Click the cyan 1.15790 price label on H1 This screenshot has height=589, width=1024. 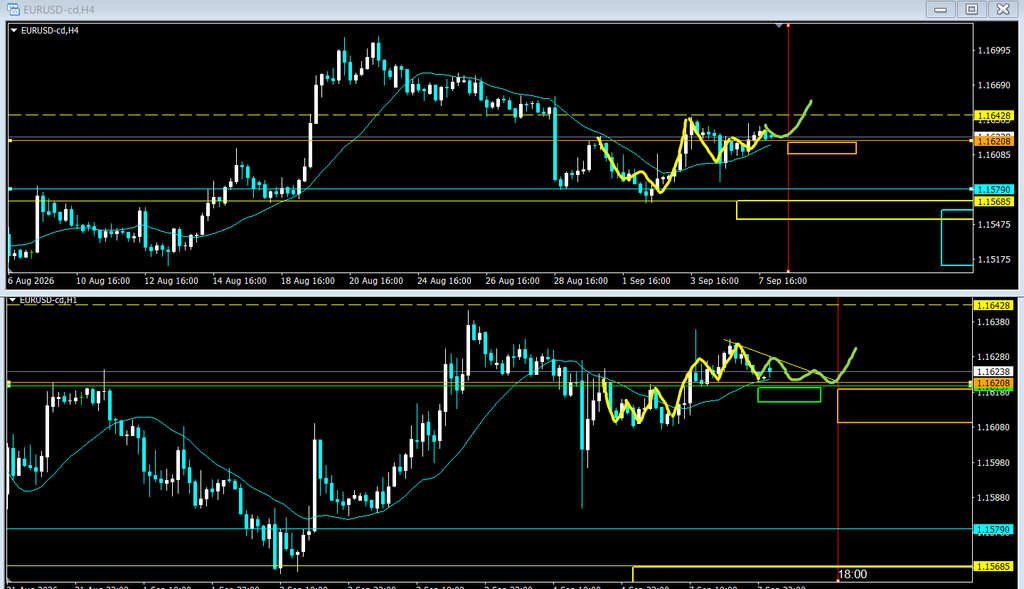(x=993, y=530)
